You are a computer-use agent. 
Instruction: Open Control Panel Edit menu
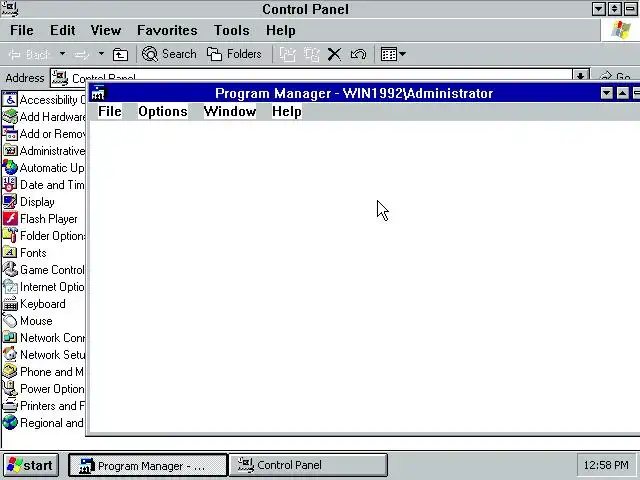tap(62, 30)
